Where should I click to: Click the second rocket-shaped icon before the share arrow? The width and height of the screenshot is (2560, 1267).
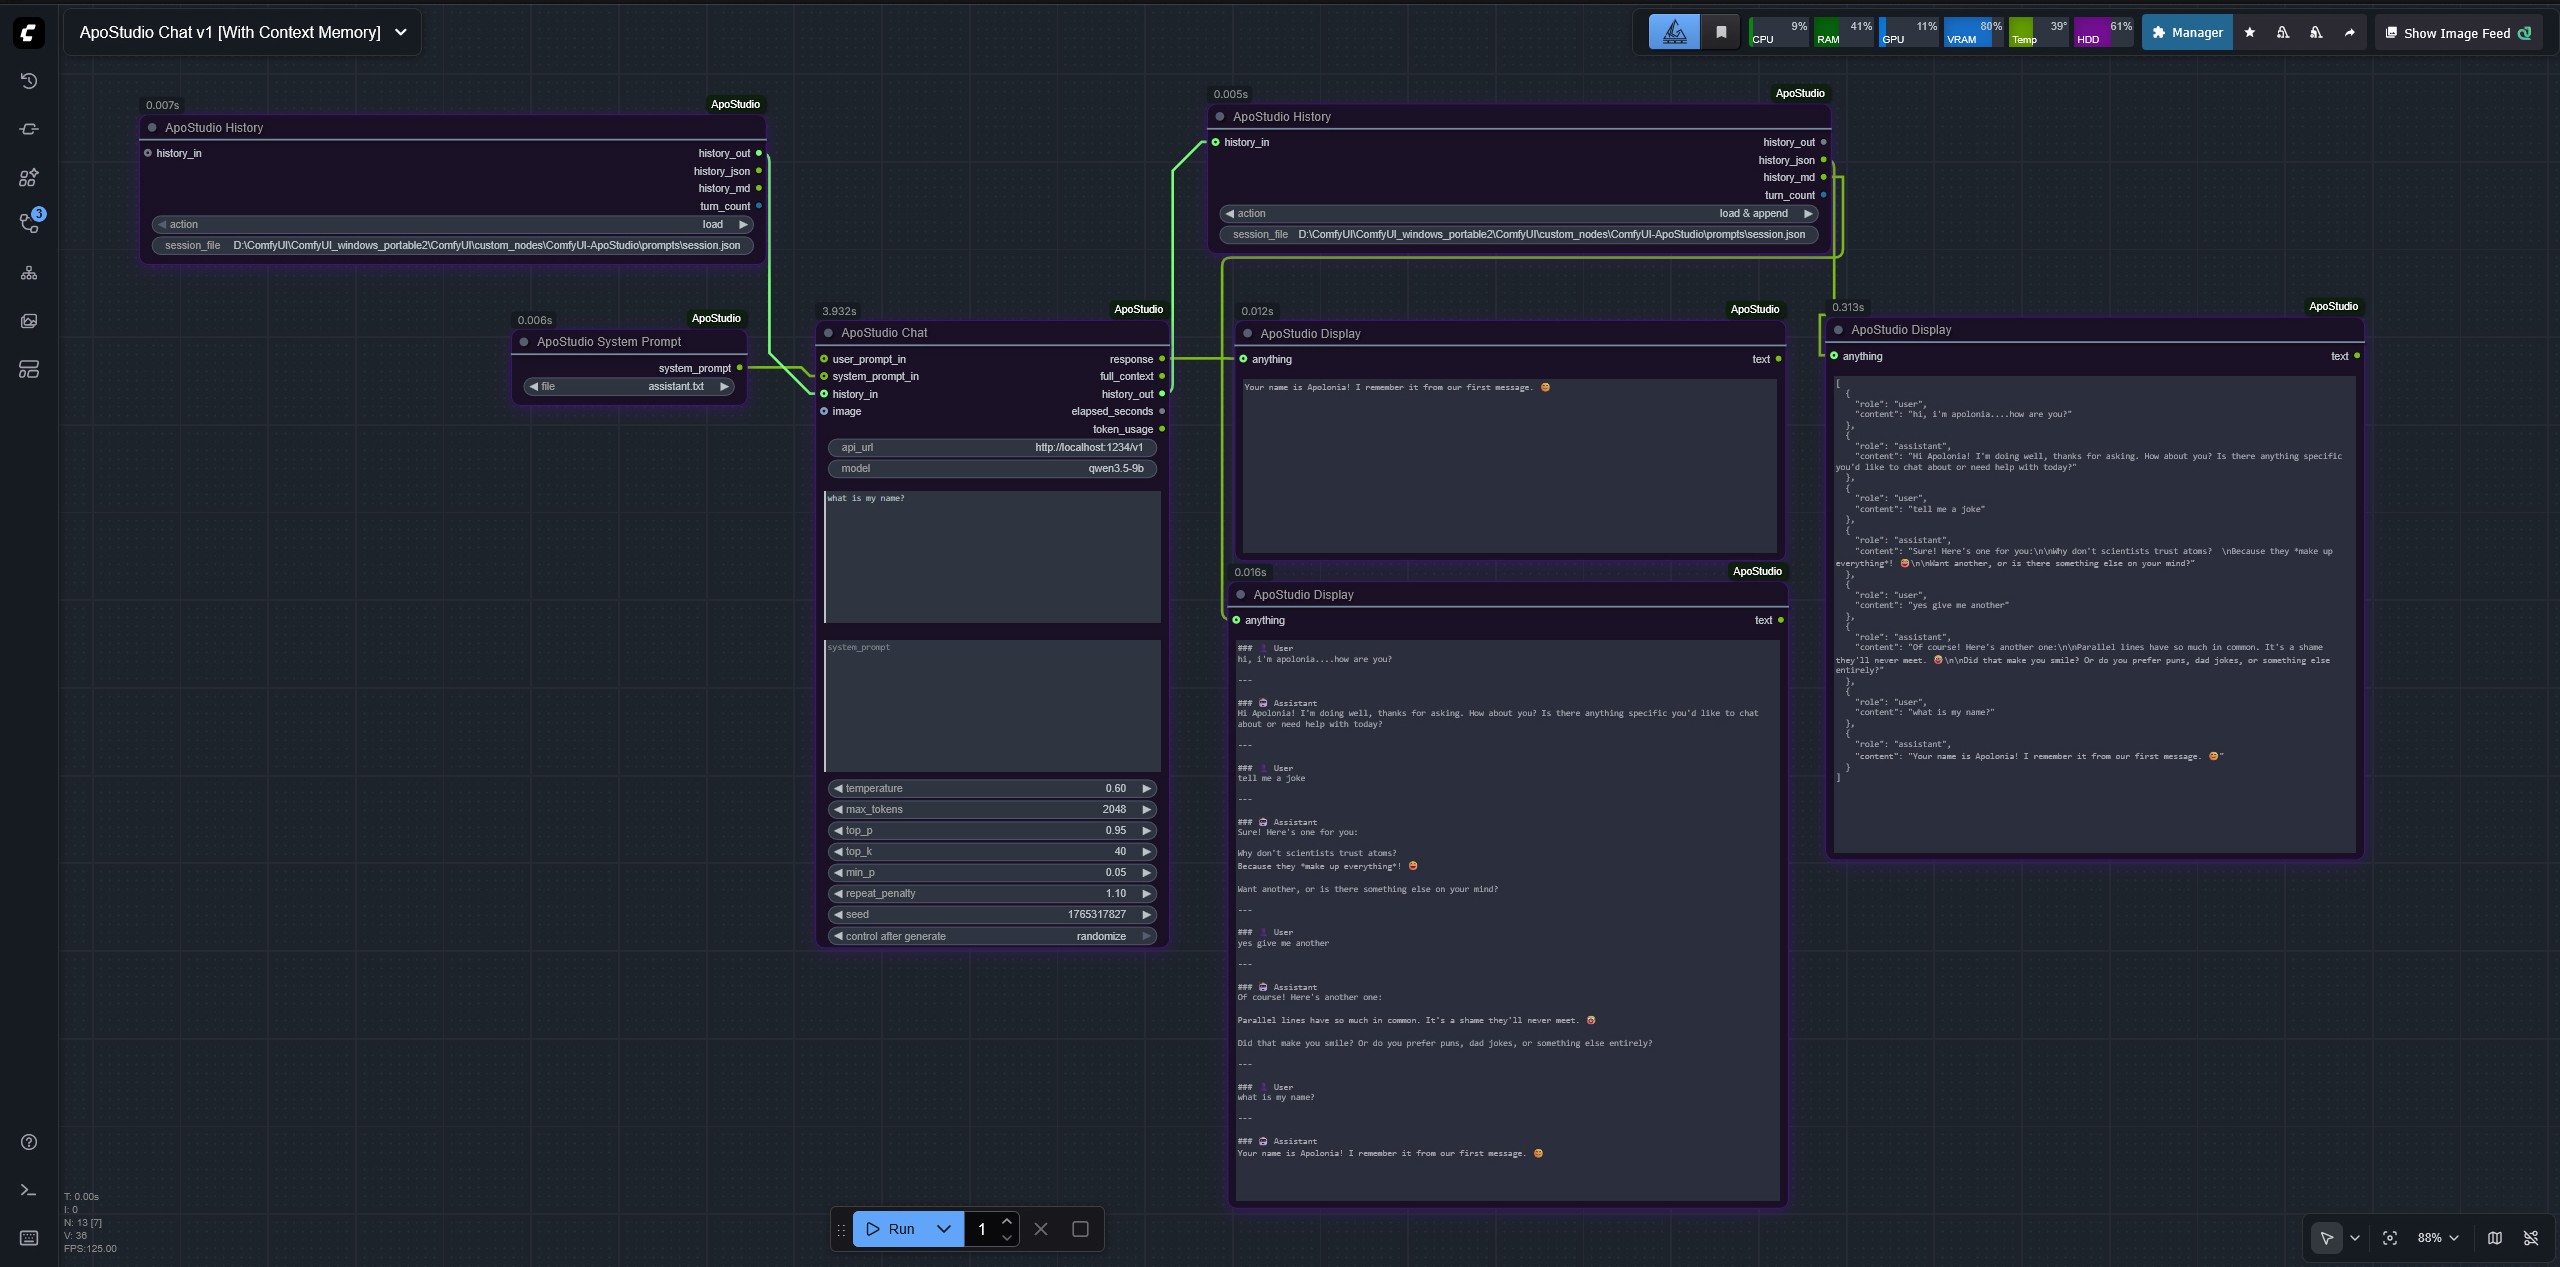click(x=2316, y=33)
